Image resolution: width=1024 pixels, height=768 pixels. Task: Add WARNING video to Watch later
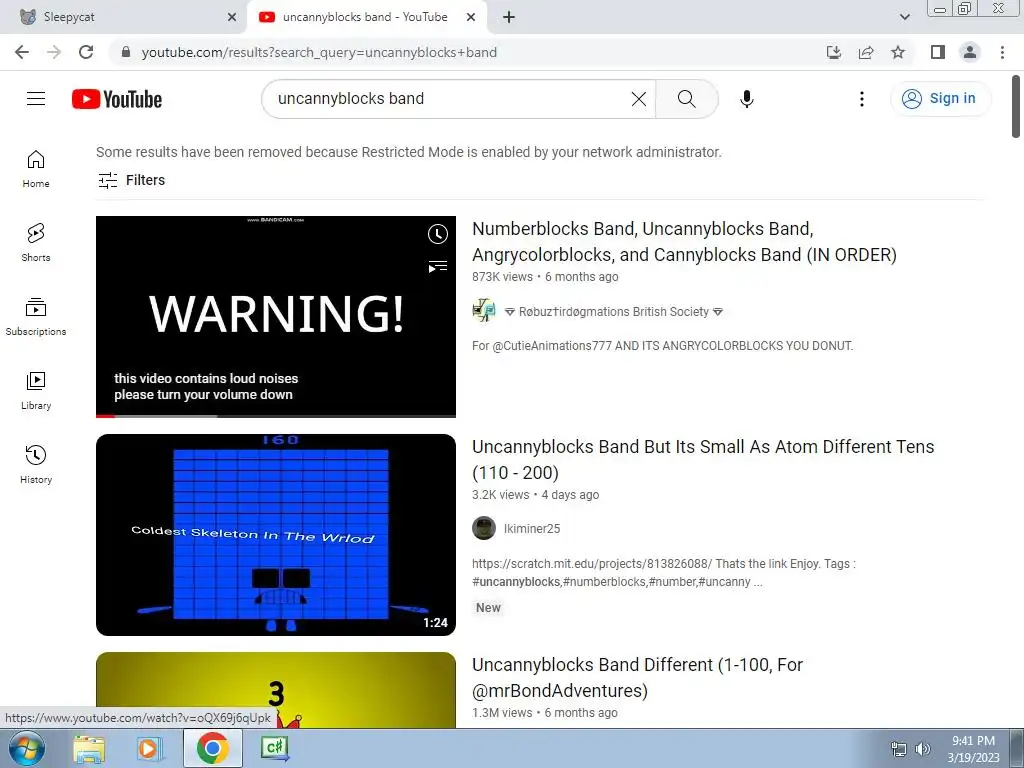438,234
